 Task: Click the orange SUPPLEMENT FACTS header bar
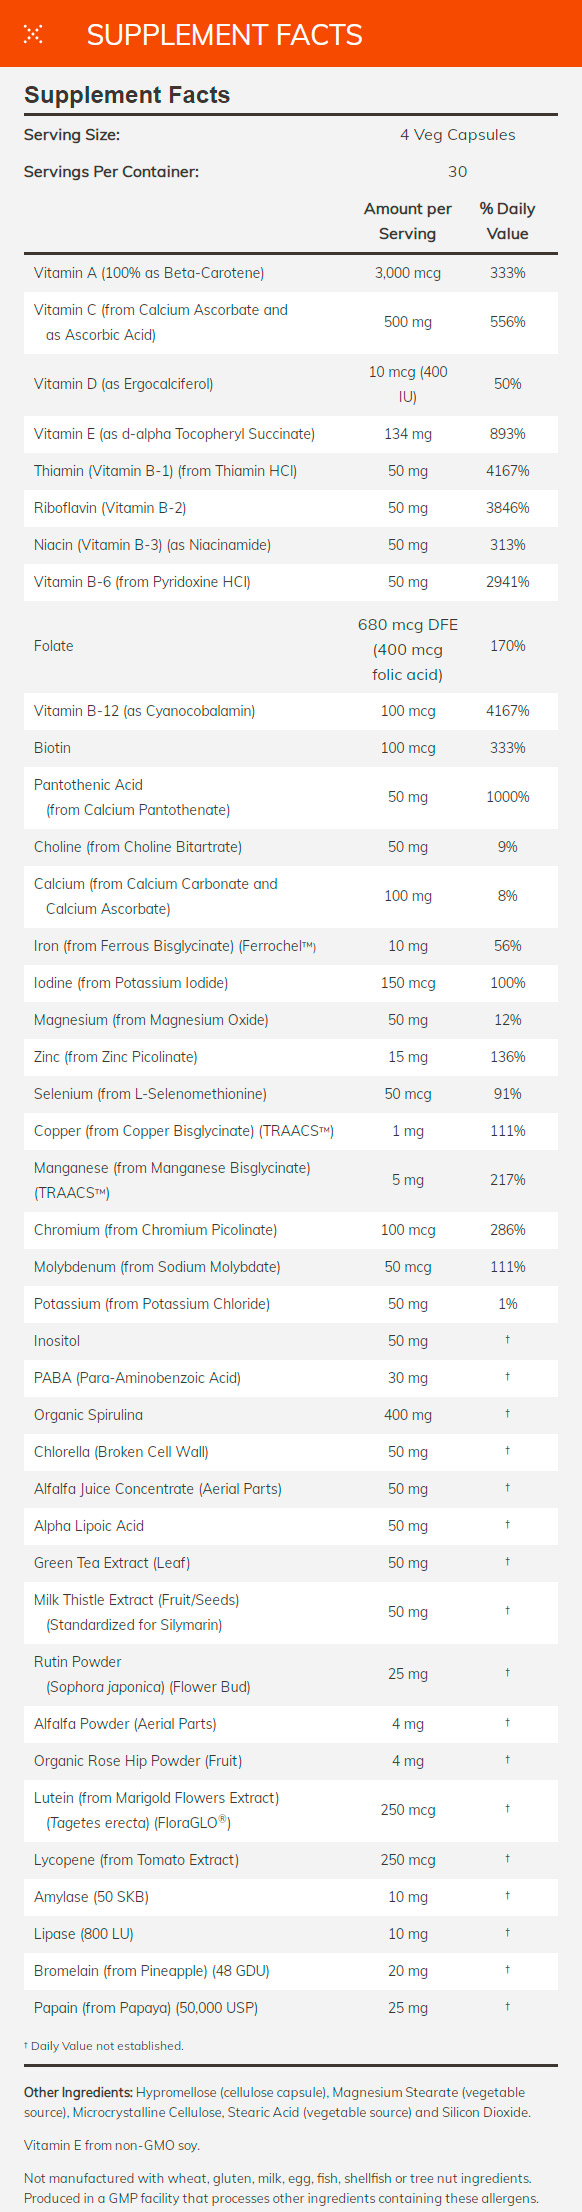click(291, 34)
